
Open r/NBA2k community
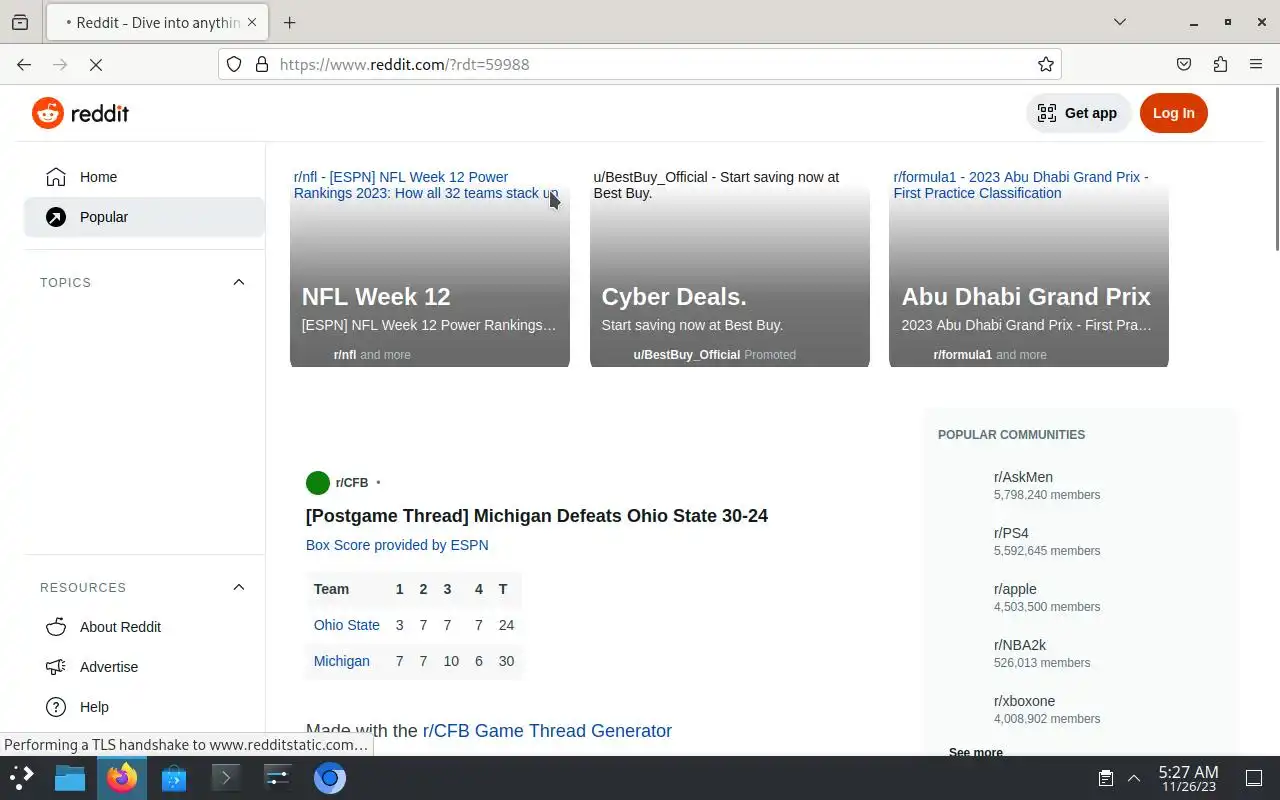(1020, 645)
